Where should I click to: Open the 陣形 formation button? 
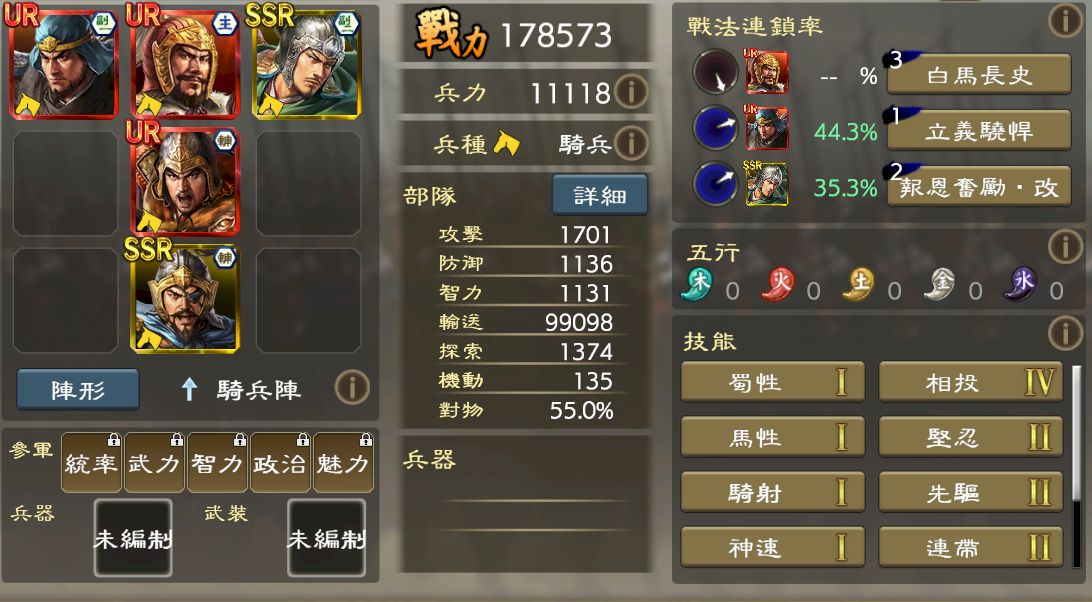(78, 389)
